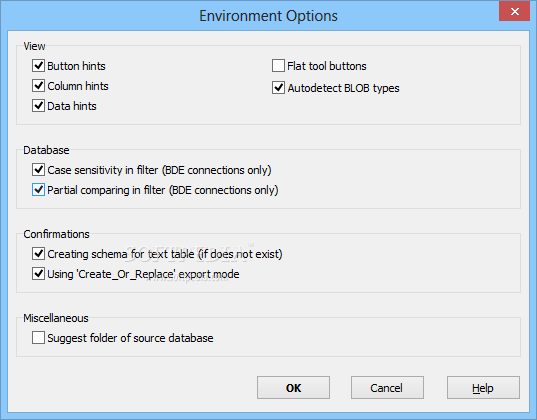Image resolution: width=537 pixels, height=420 pixels.
Task: Toggle Partial comparing in filter checkbox
Action: 38,189
